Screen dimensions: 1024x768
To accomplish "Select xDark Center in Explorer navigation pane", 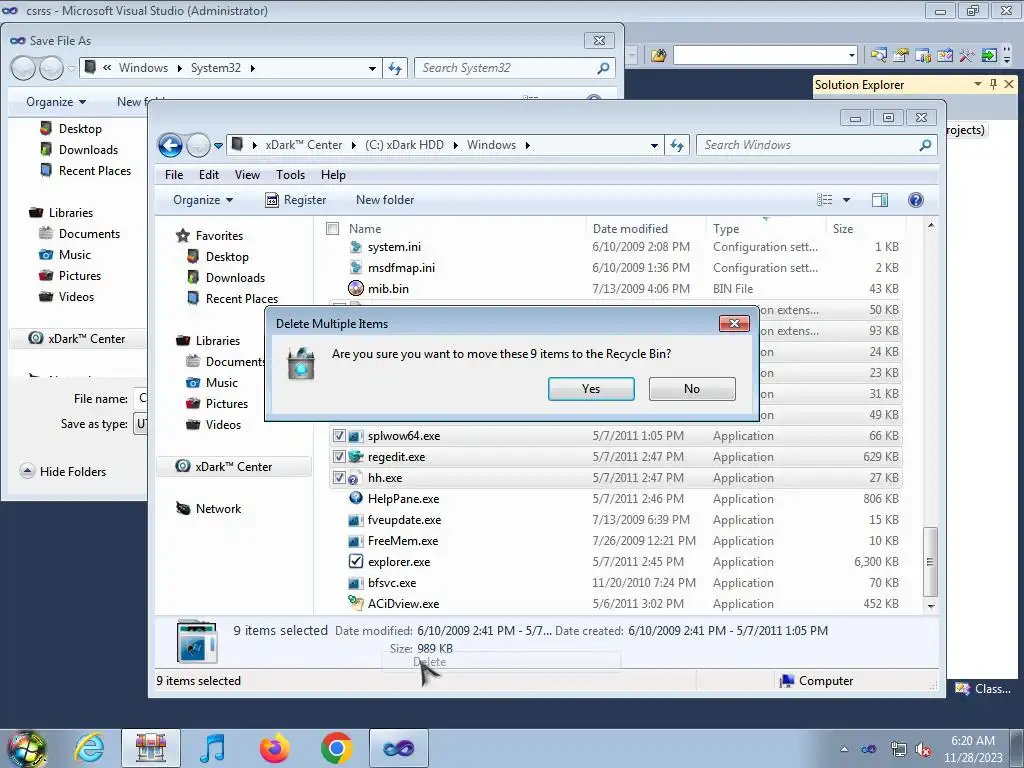I will [233, 467].
